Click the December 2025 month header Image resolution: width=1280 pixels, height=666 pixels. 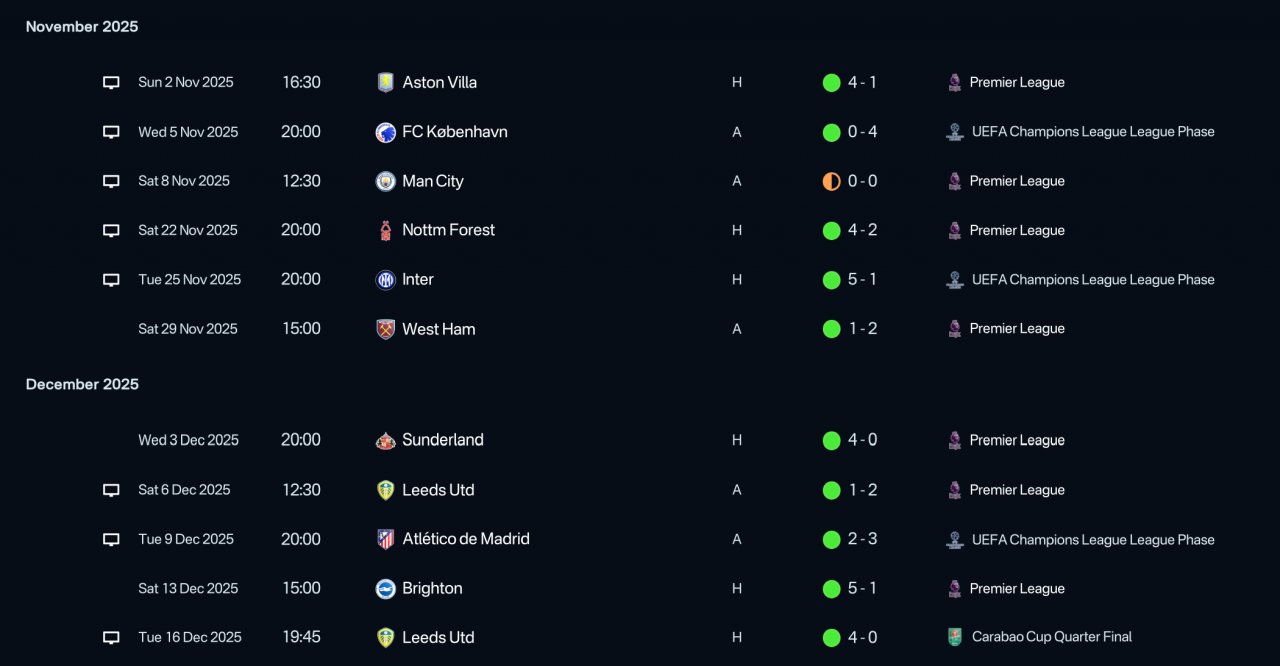click(x=82, y=384)
